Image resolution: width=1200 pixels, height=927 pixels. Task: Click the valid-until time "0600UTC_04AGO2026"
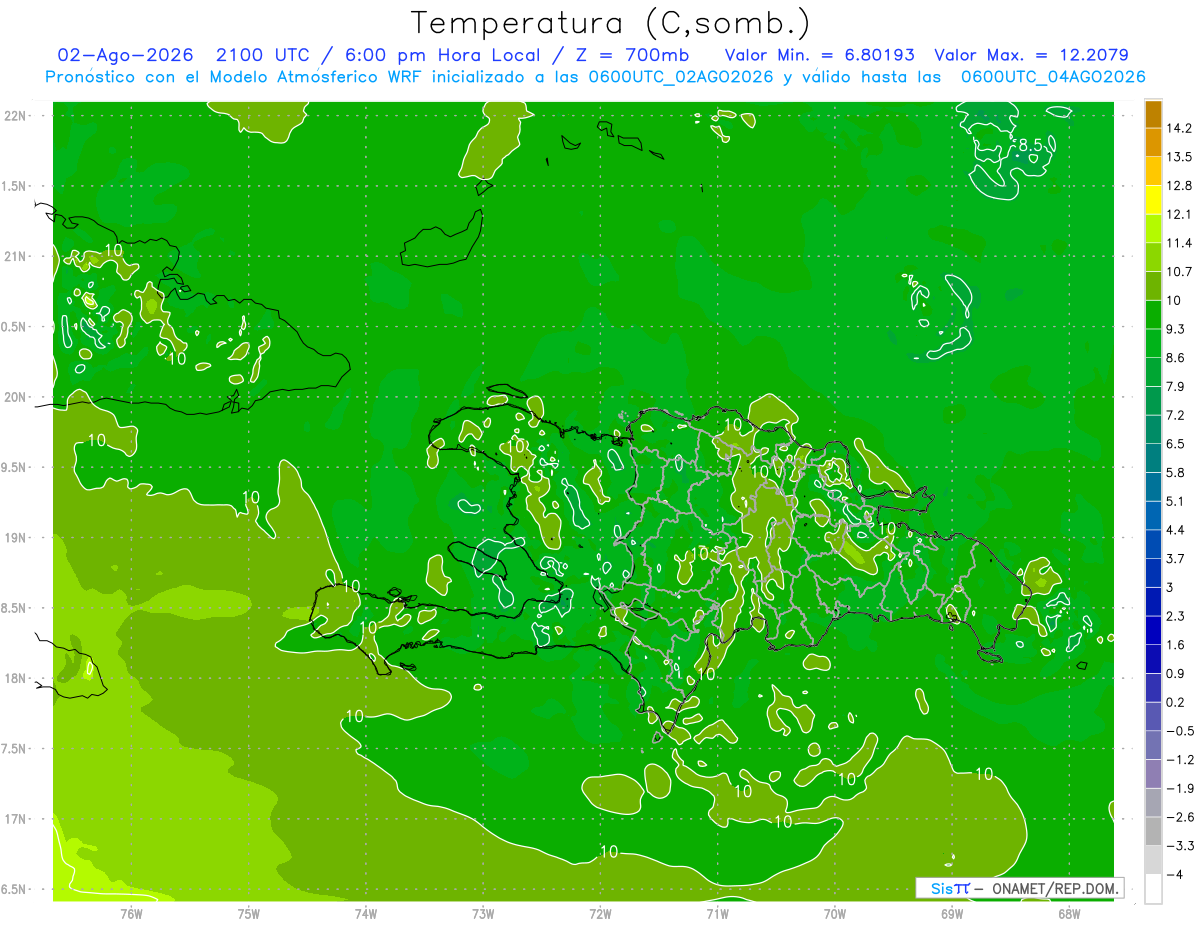click(x=1053, y=77)
